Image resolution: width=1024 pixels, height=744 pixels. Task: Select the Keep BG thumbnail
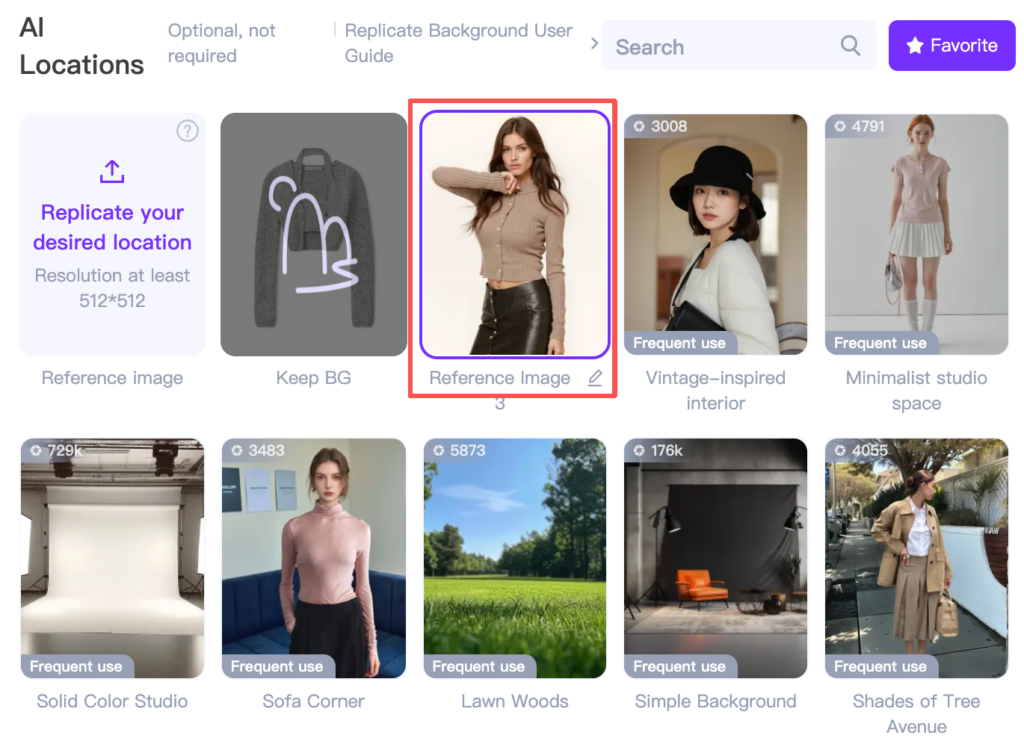(313, 234)
